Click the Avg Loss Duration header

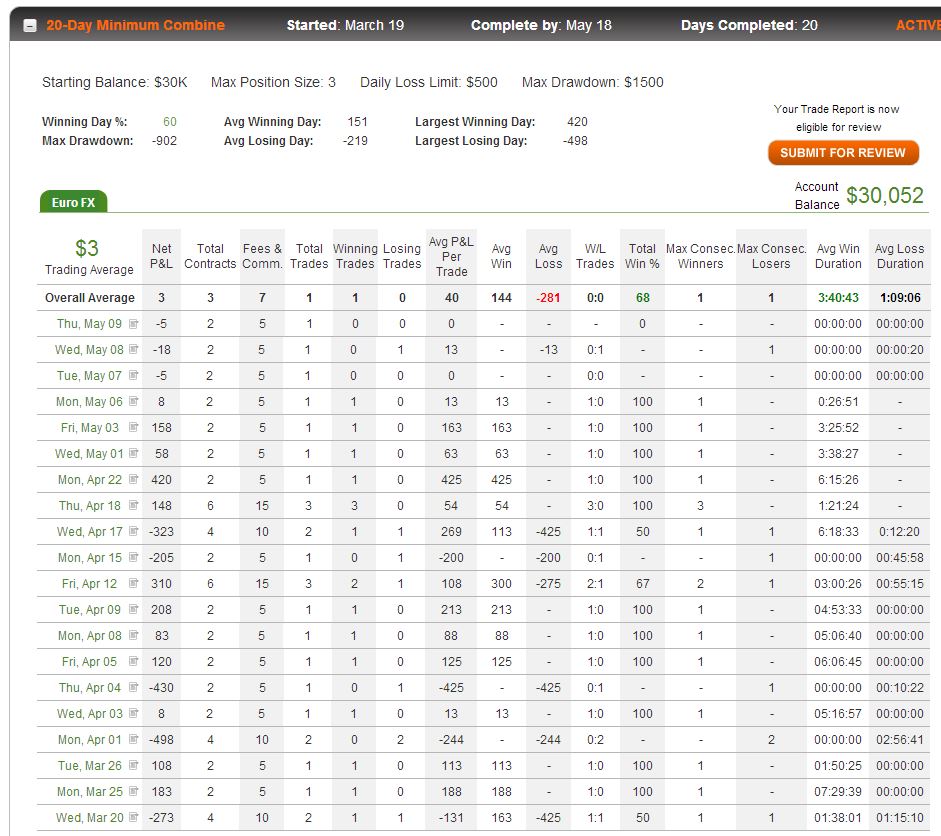tap(900, 256)
